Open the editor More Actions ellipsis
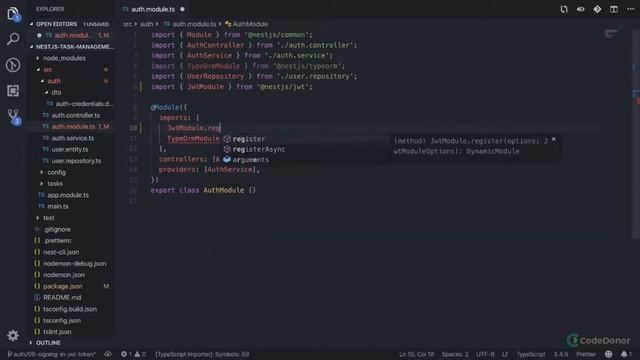640x360 pixels. [630, 9]
